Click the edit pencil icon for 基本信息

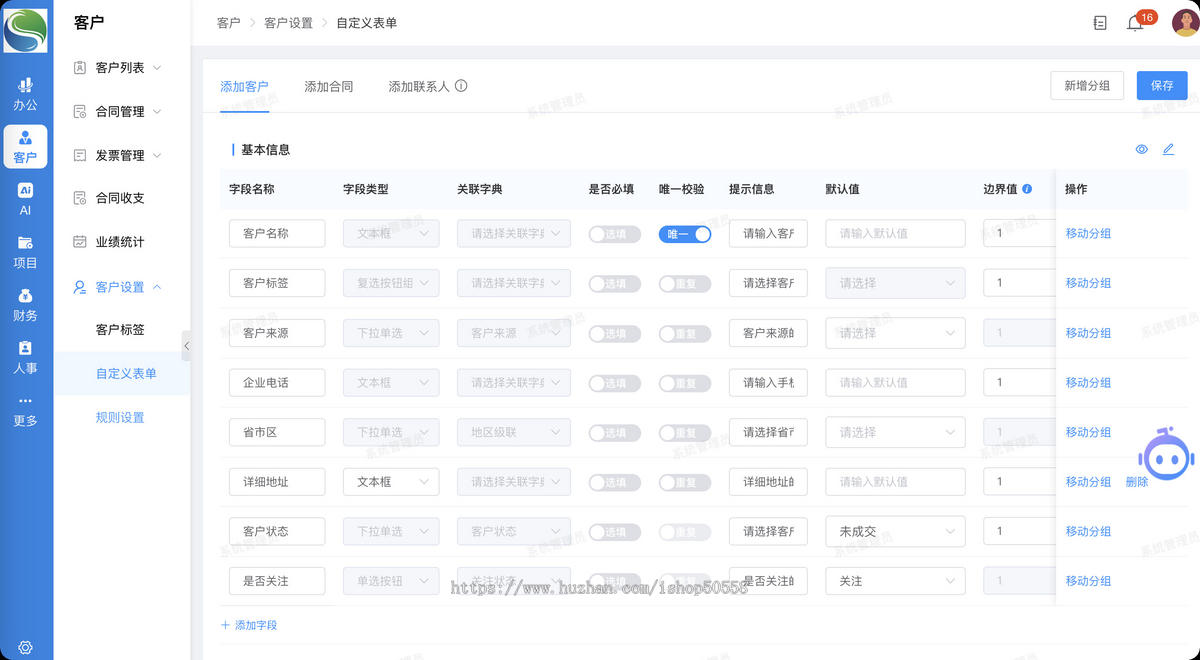1168,149
